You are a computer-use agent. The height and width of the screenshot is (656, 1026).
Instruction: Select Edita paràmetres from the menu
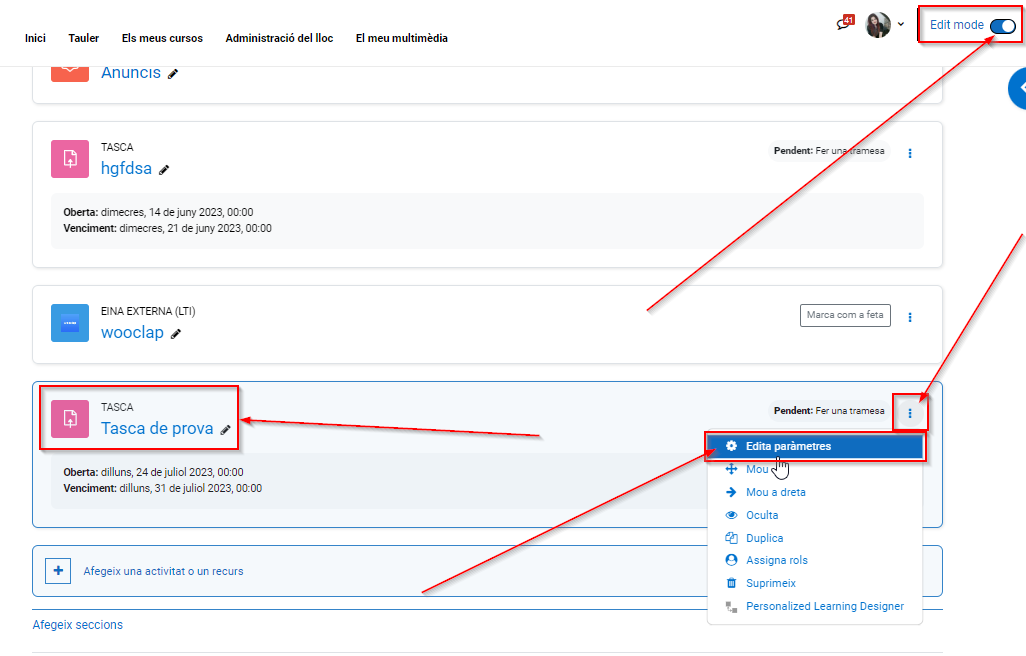coord(788,446)
